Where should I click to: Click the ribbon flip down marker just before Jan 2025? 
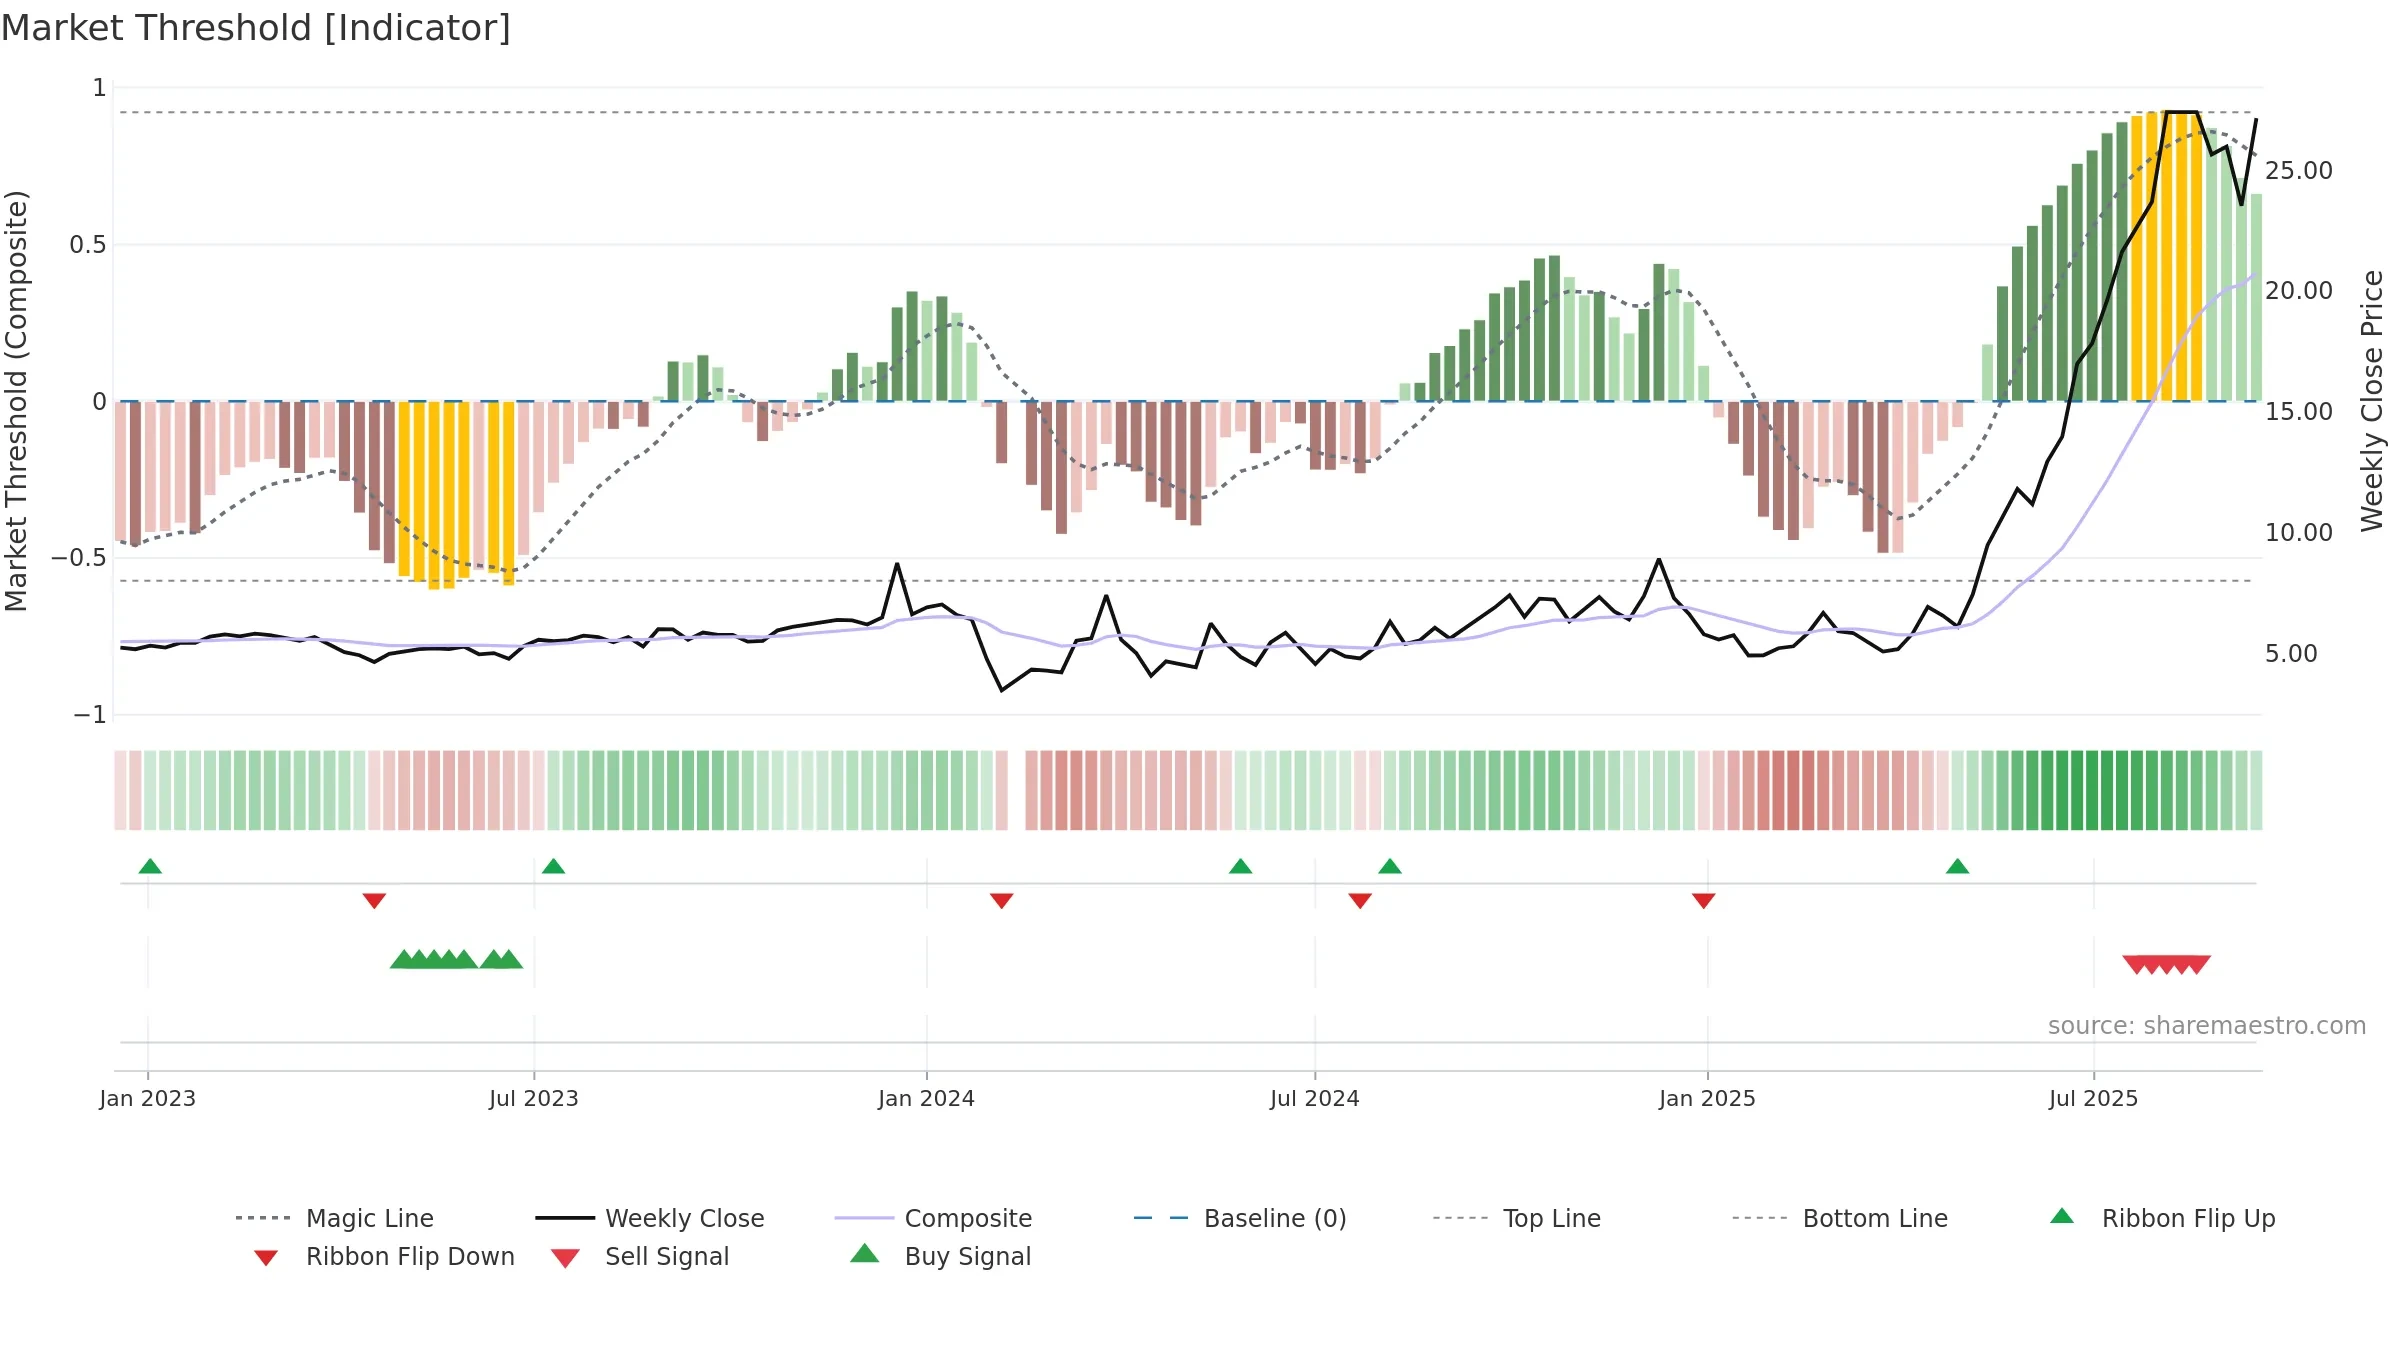1703,901
